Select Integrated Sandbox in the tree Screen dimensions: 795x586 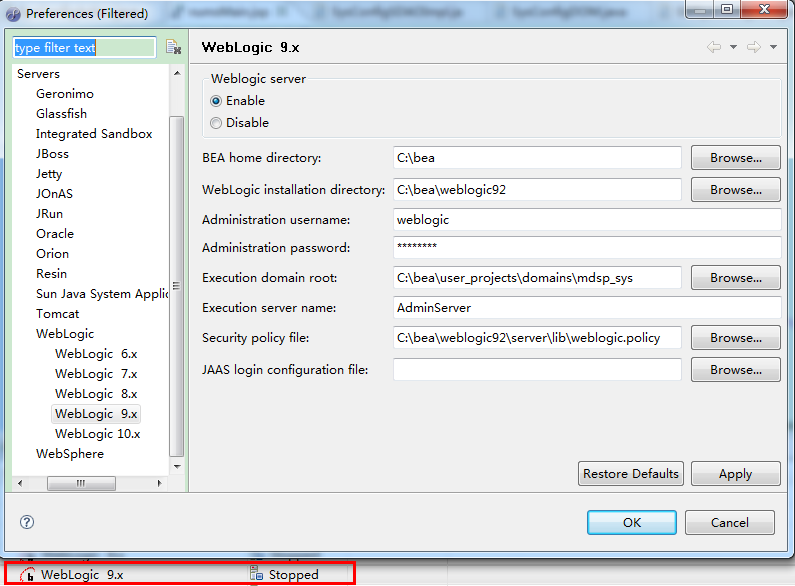(94, 134)
